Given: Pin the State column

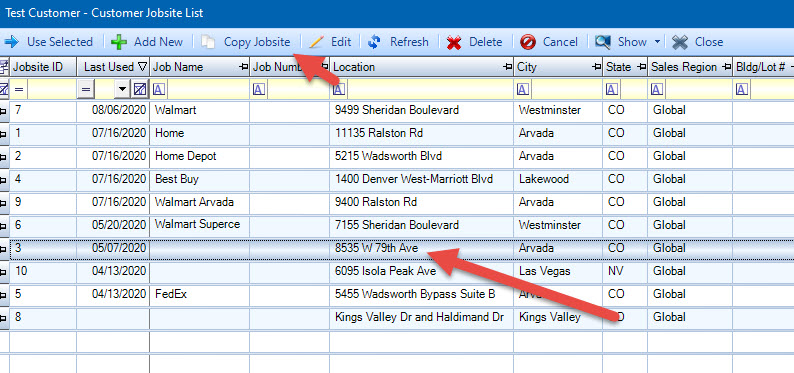Looking at the screenshot, I should click(641, 67).
